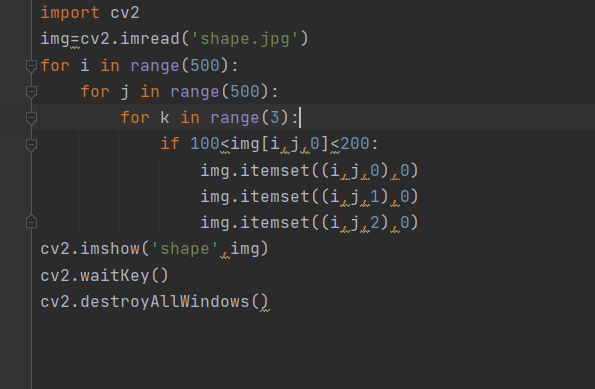The image size is (595, 389).
Task: Click variable 'i' in the first for loop
Action: (x=85, y=65)
